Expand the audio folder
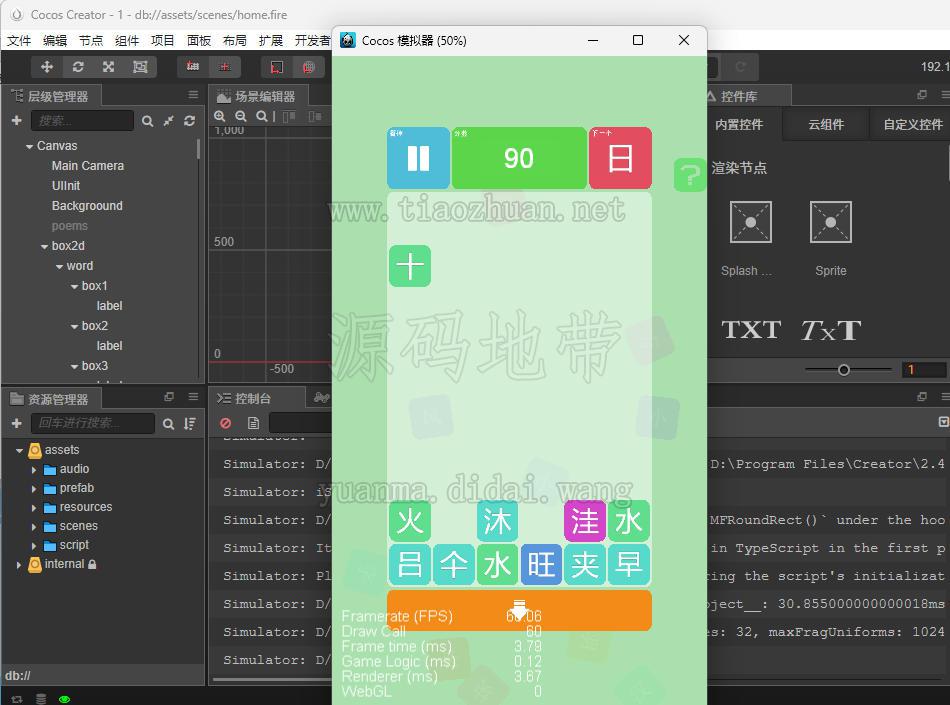 click(34, 469)
